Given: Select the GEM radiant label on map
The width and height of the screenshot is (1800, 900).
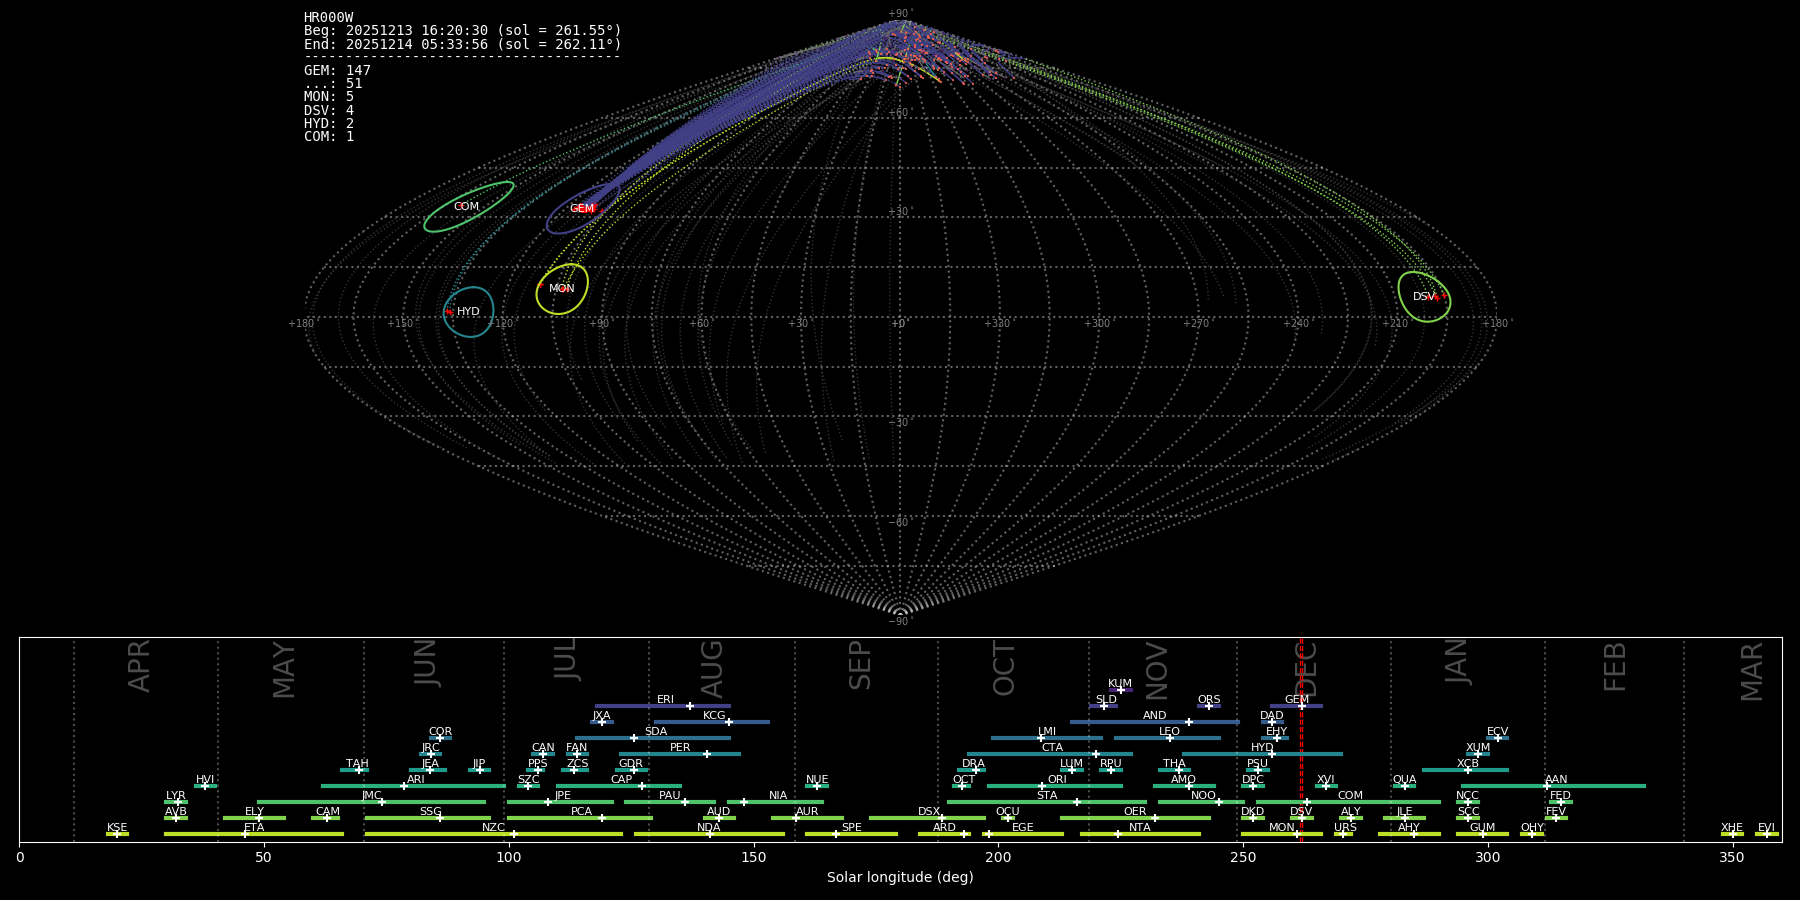Looking at the screenshot, I should click(581, 209).
